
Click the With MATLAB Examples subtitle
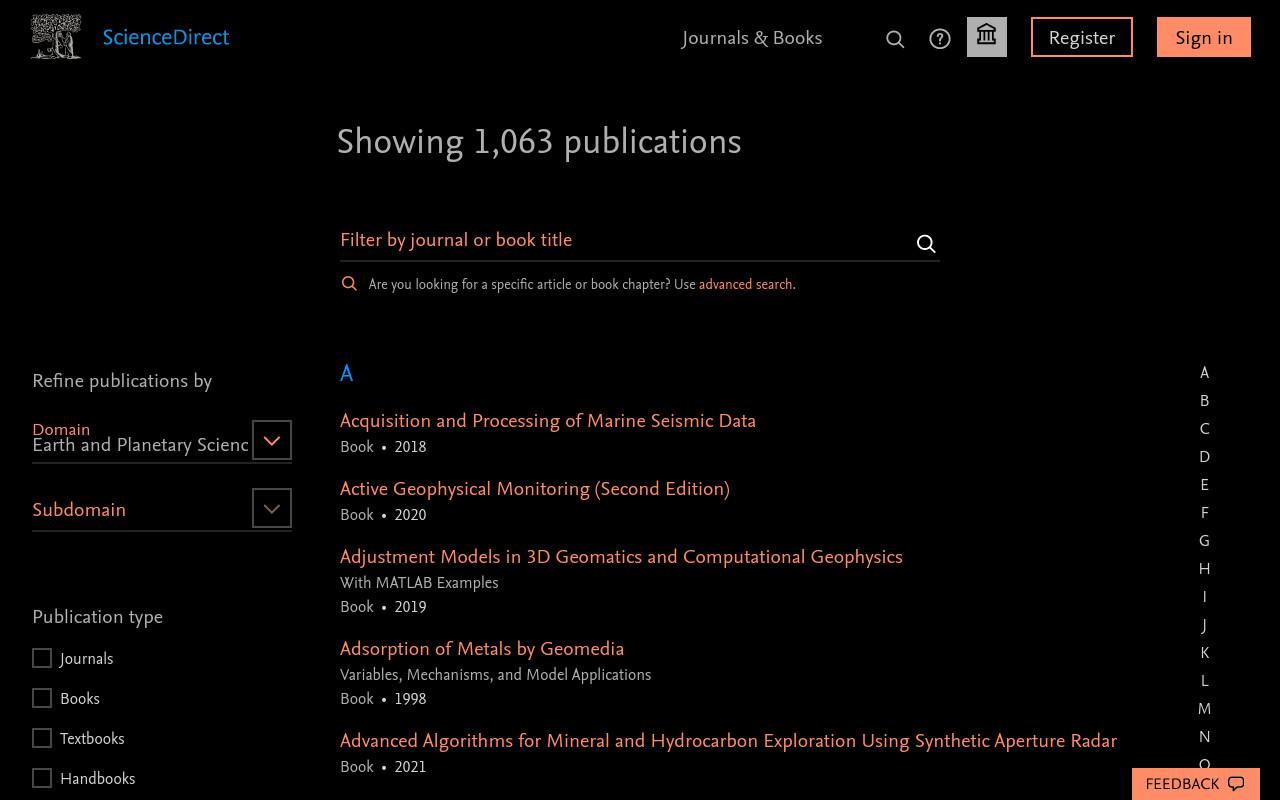click(419, 583)
